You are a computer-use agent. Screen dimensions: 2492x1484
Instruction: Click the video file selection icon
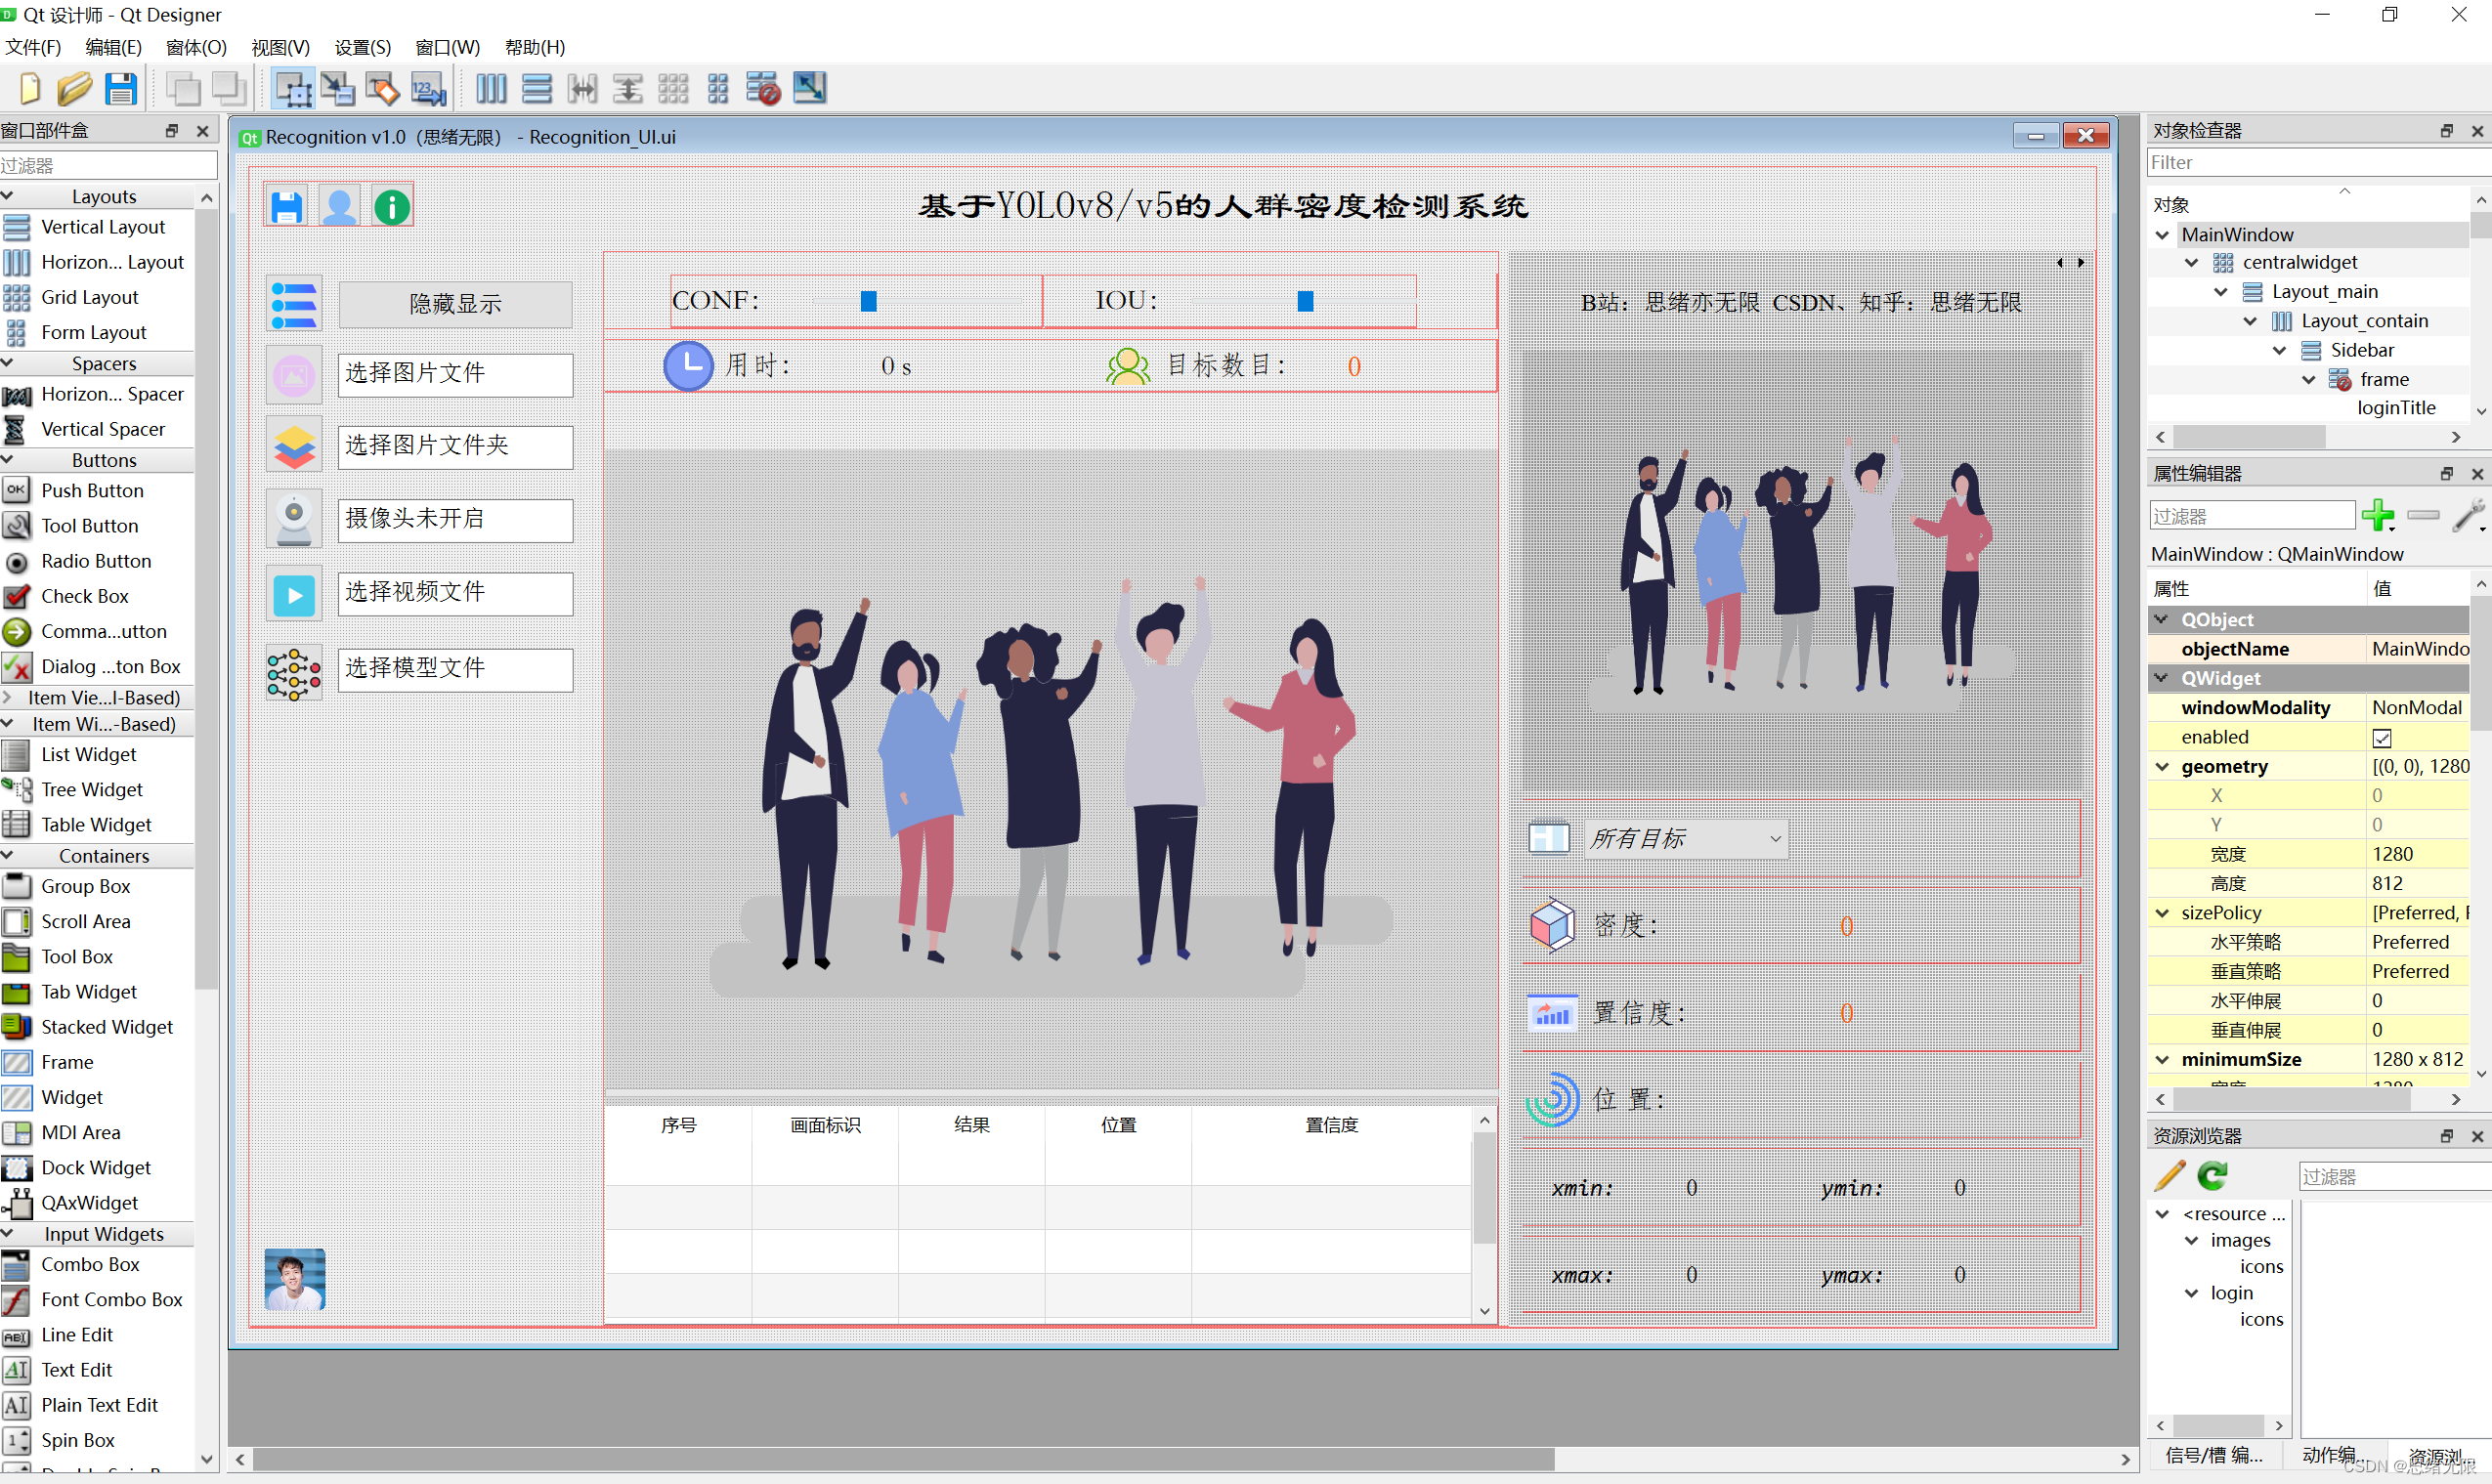pyautogui.click(x=290, y=594)
